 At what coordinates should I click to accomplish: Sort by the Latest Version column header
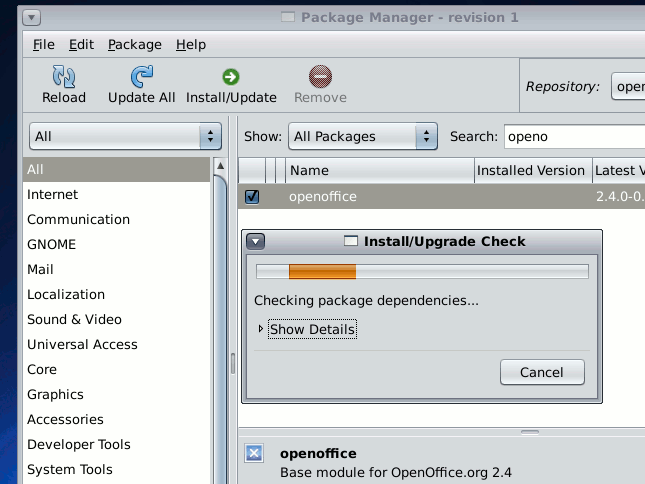[619, 170]
